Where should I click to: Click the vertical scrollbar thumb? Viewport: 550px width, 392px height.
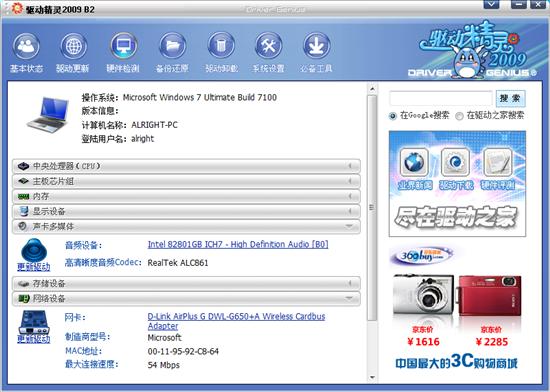(372, 208)
